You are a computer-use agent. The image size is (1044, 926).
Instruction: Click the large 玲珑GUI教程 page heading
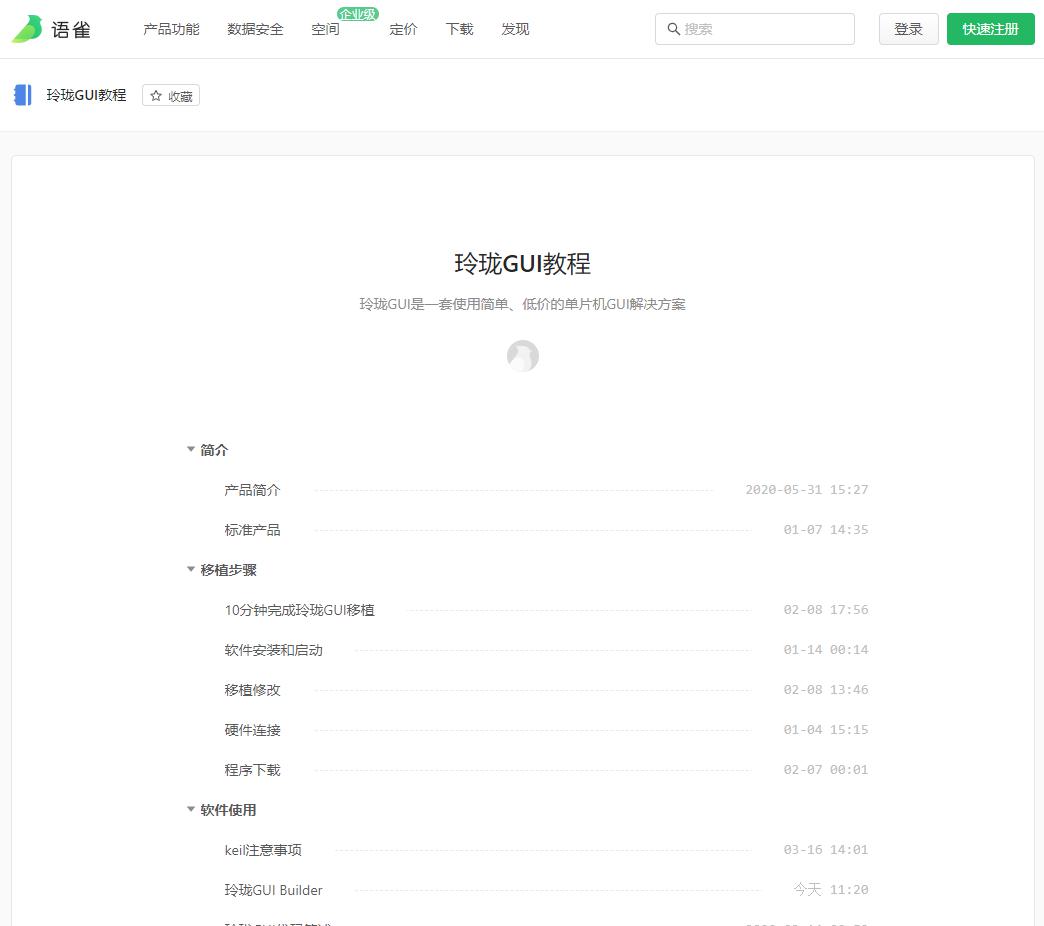(x=523, y=264)
